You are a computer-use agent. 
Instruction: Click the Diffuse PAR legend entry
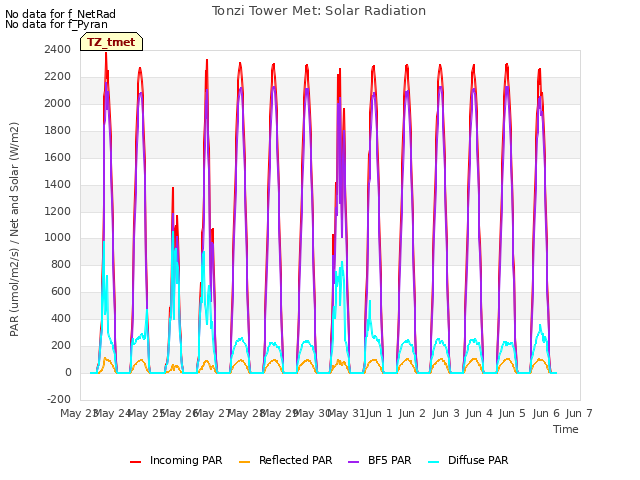click(468, 460)
